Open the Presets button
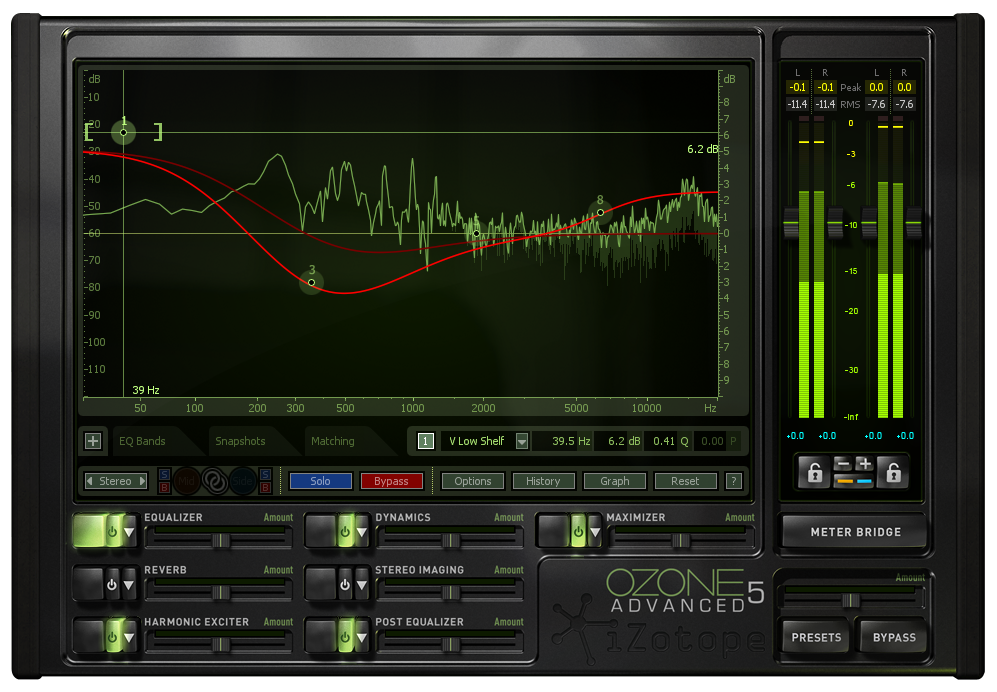997x692 pixels. (816, 637)
